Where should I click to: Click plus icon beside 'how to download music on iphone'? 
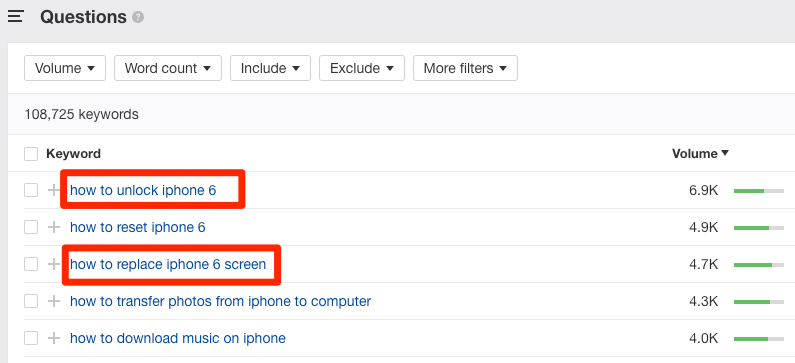click(54, 338)
